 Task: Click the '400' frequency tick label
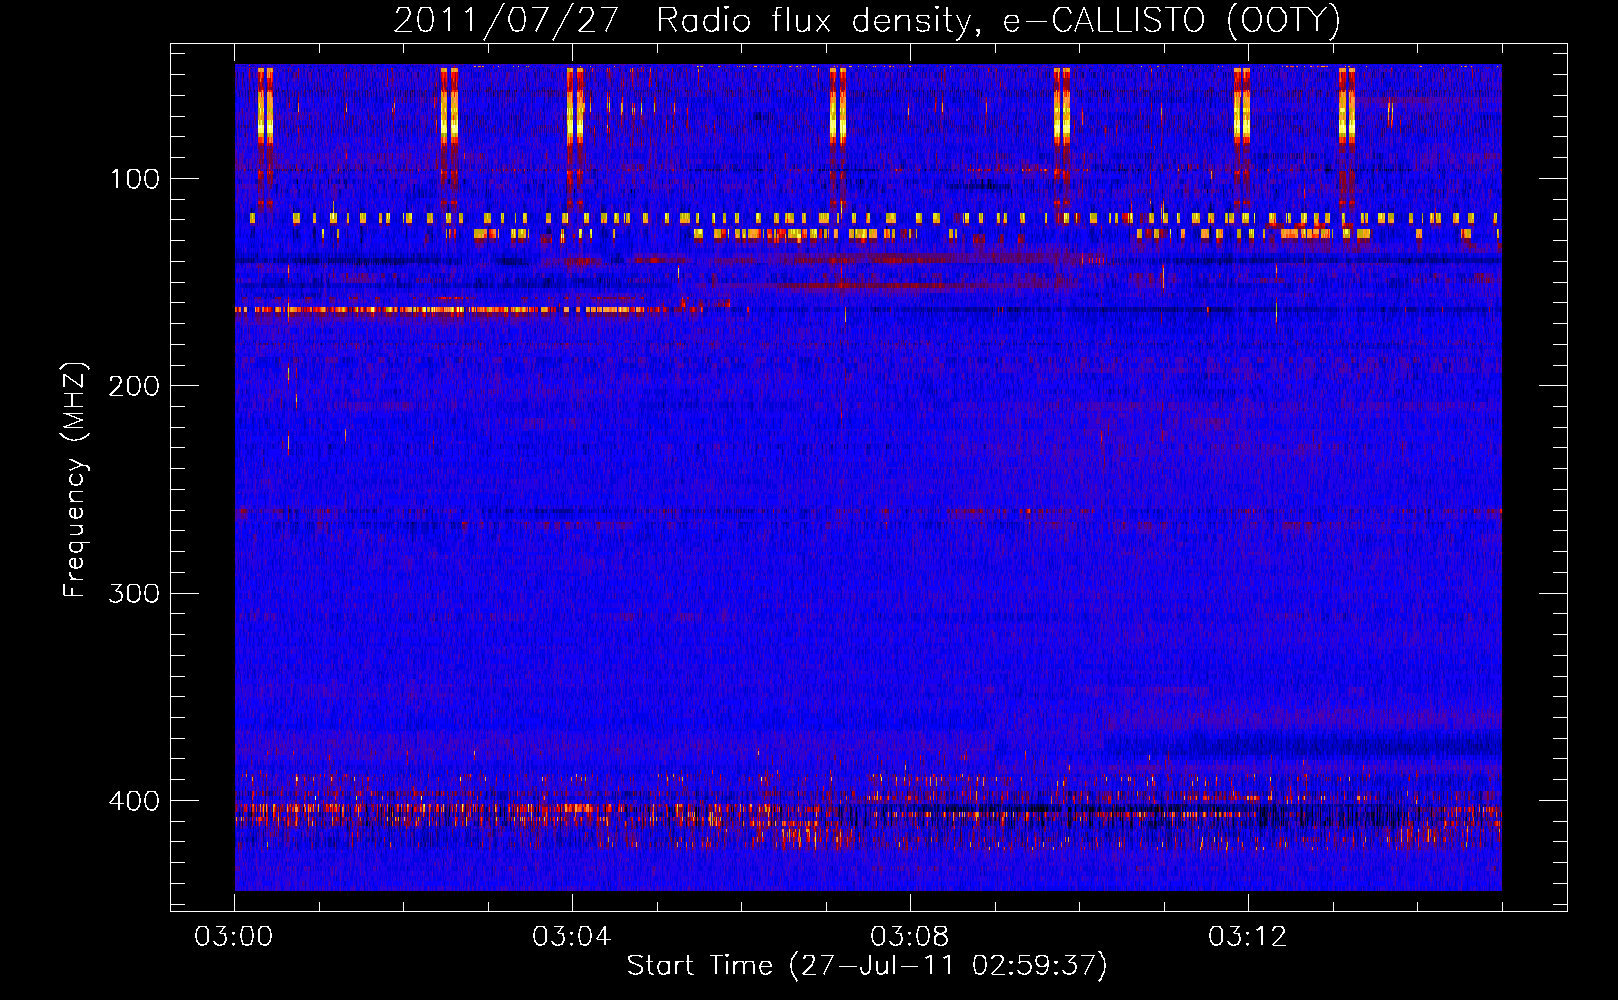tap(135, 801)
